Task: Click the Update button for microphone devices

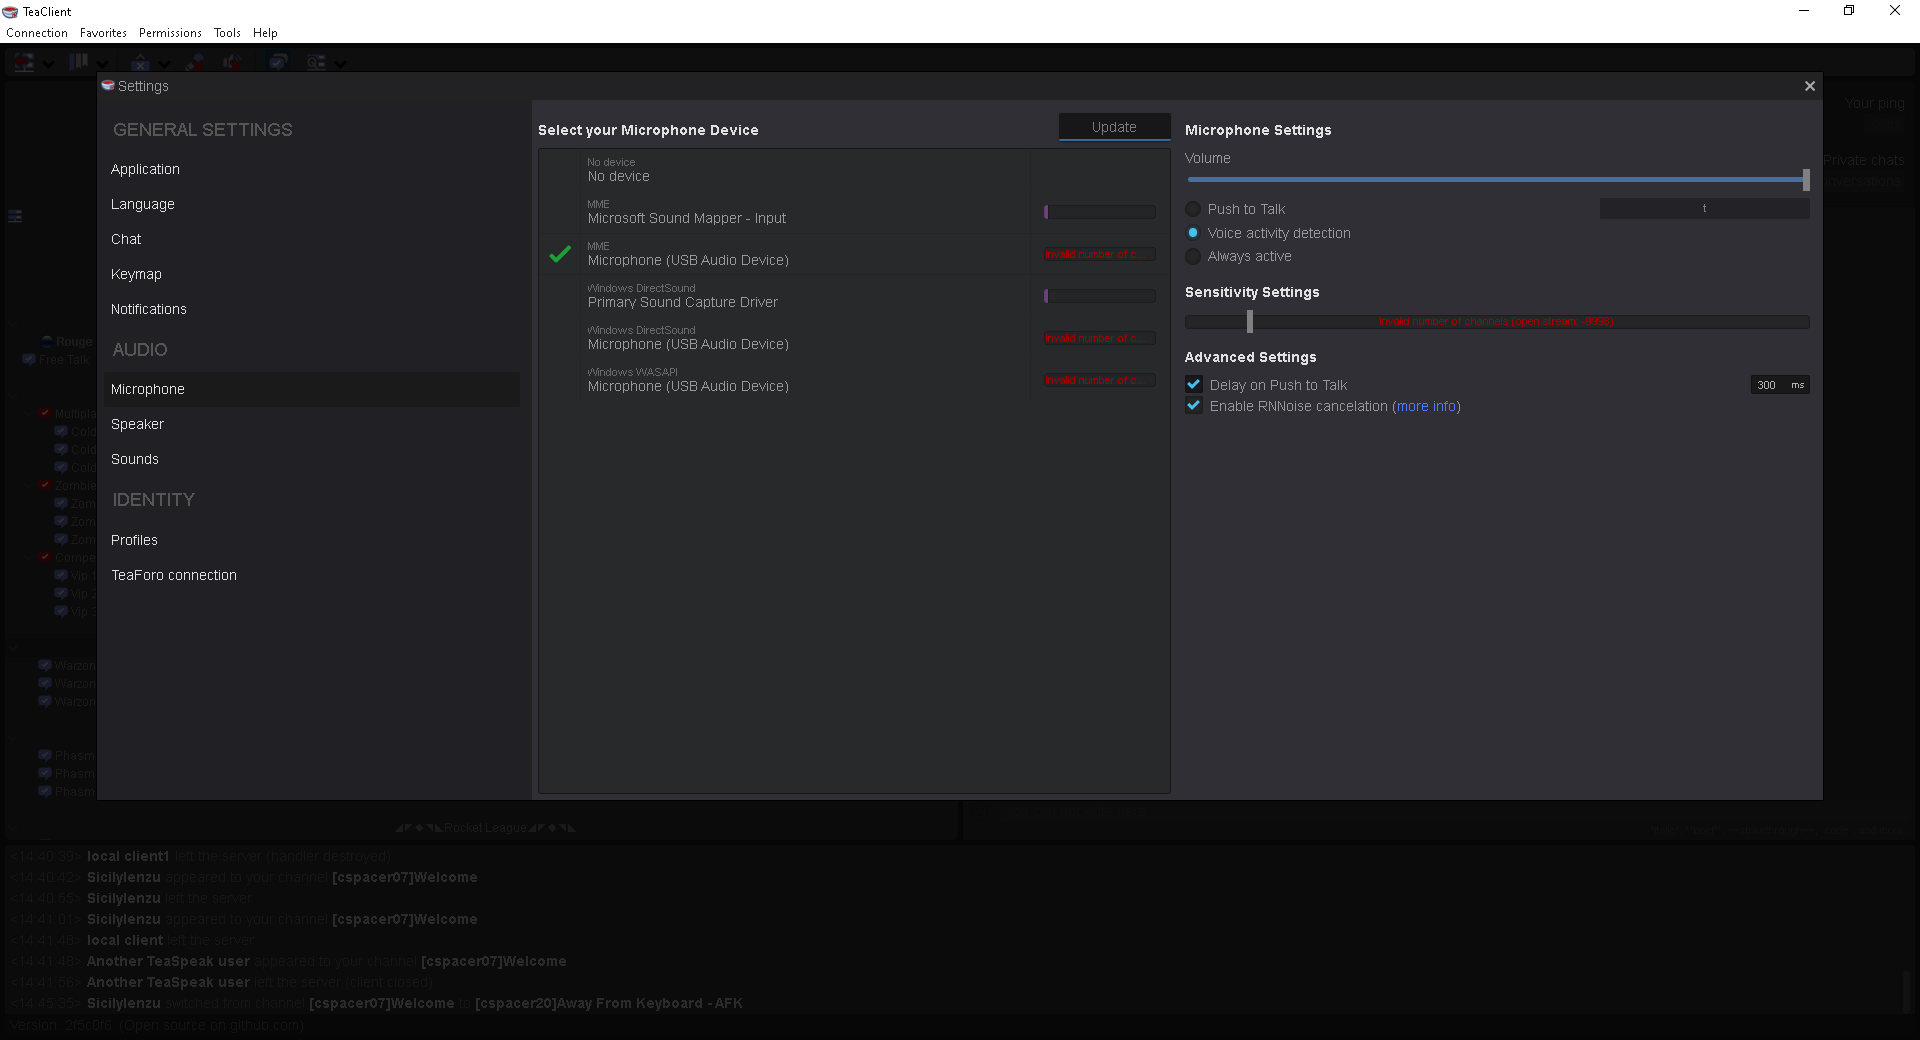Action: point(1113,127)
